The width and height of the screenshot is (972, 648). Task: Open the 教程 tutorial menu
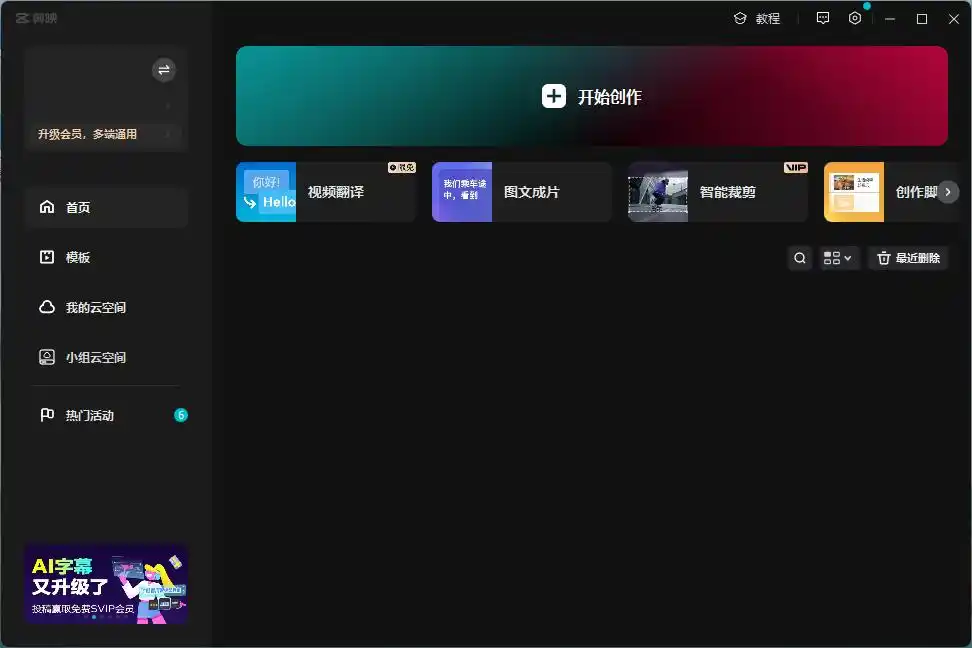pos(757,18)
